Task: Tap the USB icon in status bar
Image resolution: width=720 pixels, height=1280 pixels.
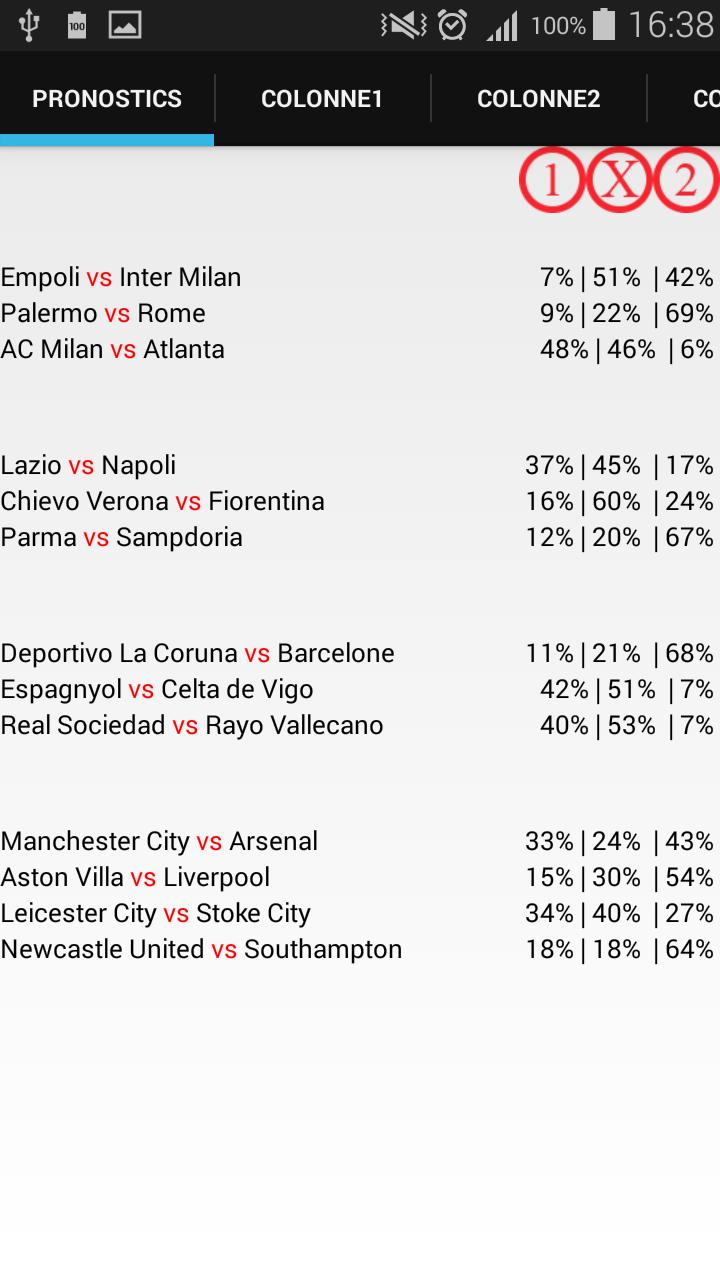Action: point(28,25)
